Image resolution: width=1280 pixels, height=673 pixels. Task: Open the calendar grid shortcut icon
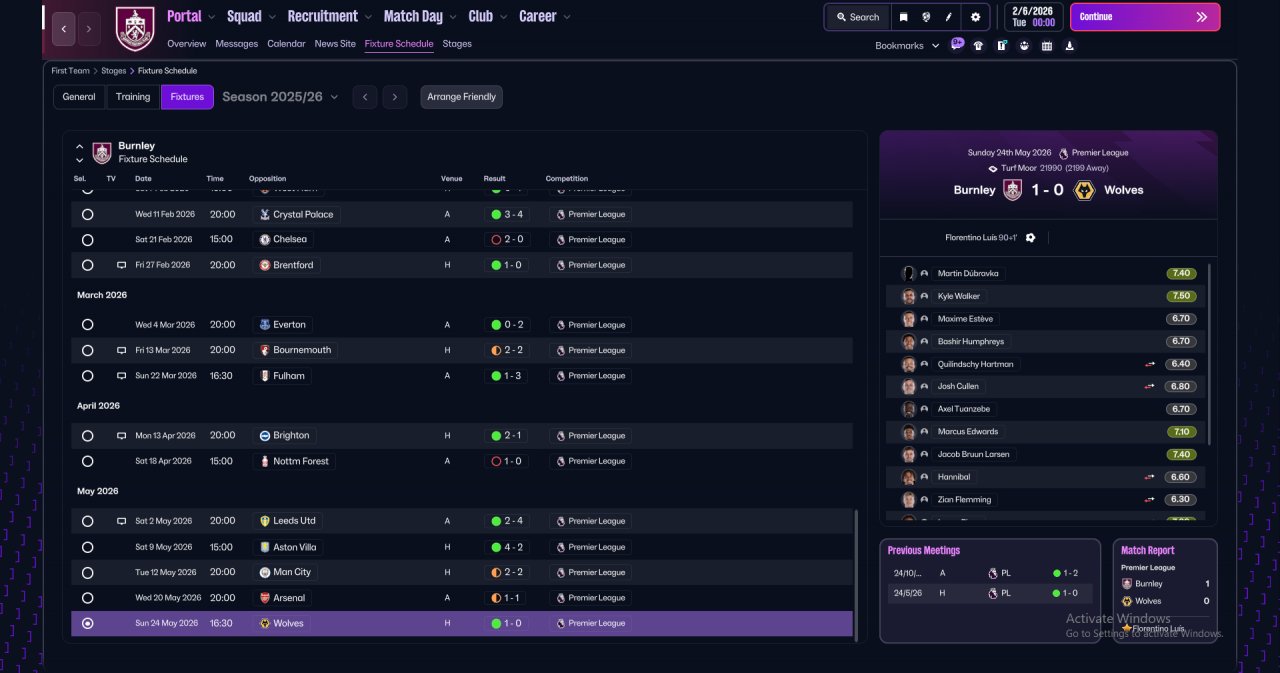pyautogui.click(x=1047, y=45)
